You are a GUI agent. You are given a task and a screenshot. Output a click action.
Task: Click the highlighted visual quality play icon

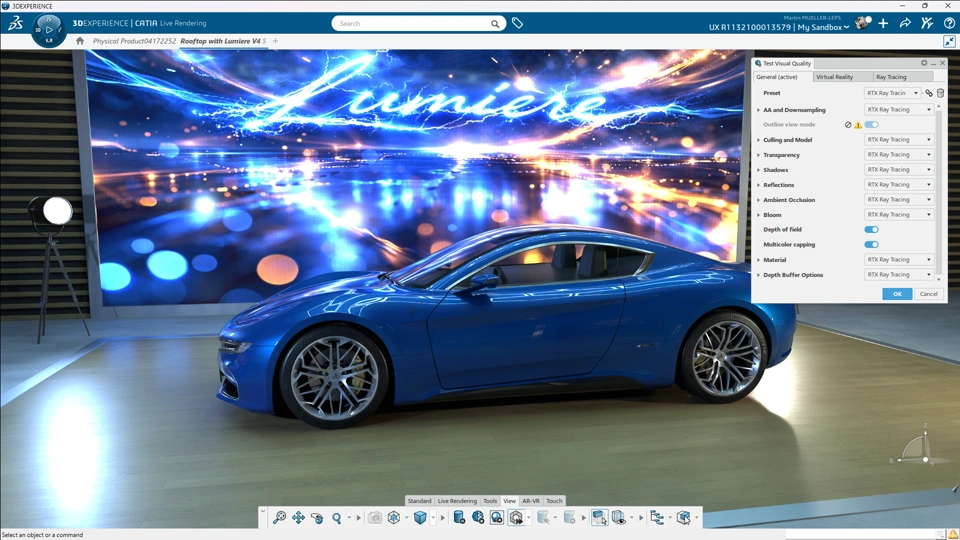tap(516, 518)
